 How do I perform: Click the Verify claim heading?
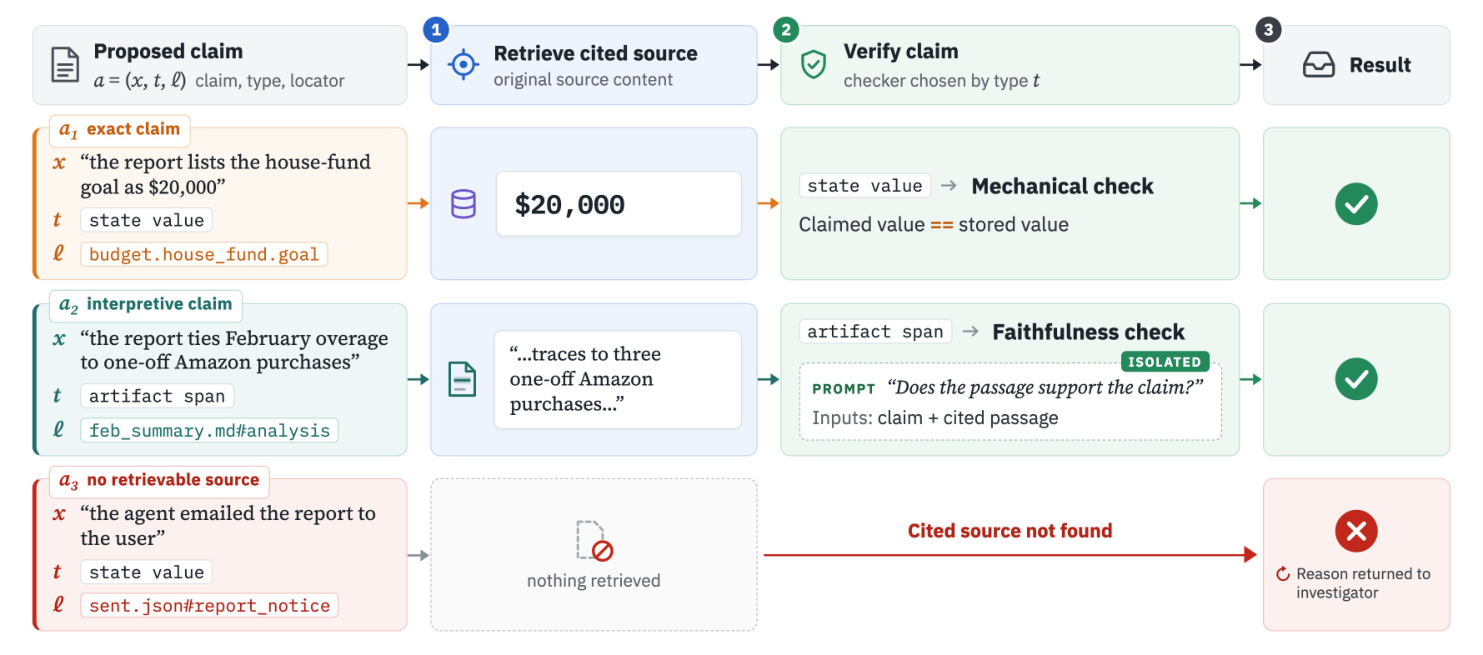[901, 51]
